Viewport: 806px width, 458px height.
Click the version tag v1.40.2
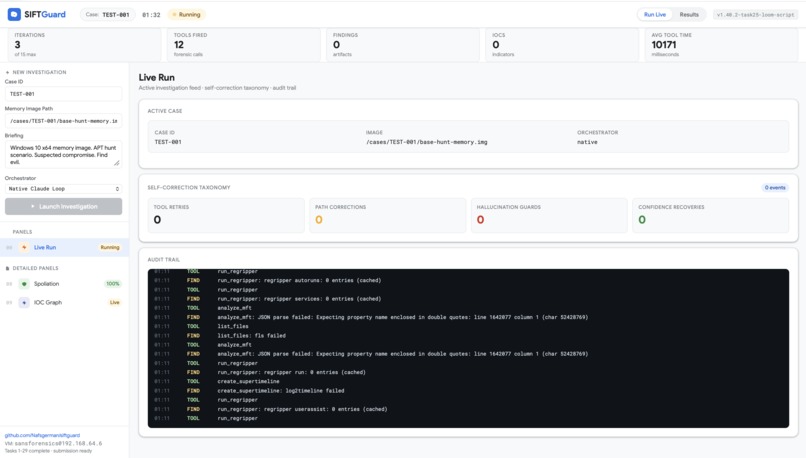(x=755, y=14)
